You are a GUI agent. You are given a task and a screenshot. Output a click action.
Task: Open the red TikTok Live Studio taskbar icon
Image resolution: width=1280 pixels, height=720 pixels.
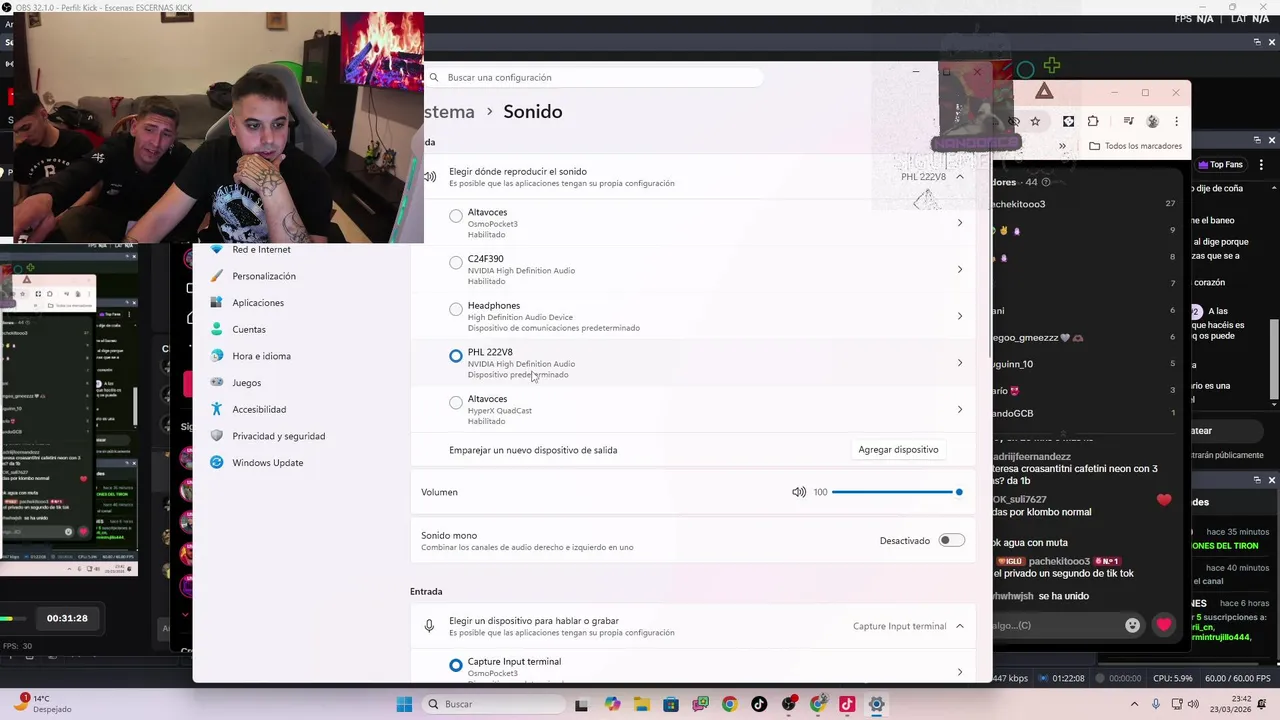click(x=847, y=704)
